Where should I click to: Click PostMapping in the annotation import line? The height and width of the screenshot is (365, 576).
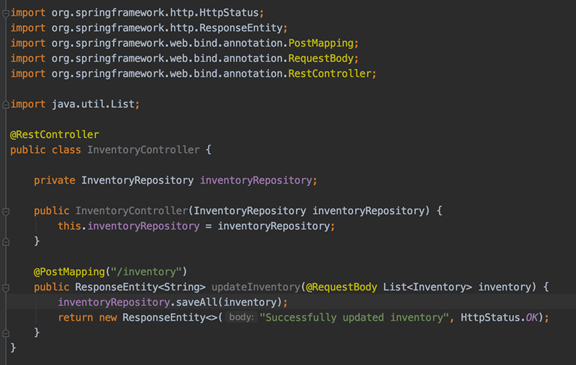click(321, 43)
